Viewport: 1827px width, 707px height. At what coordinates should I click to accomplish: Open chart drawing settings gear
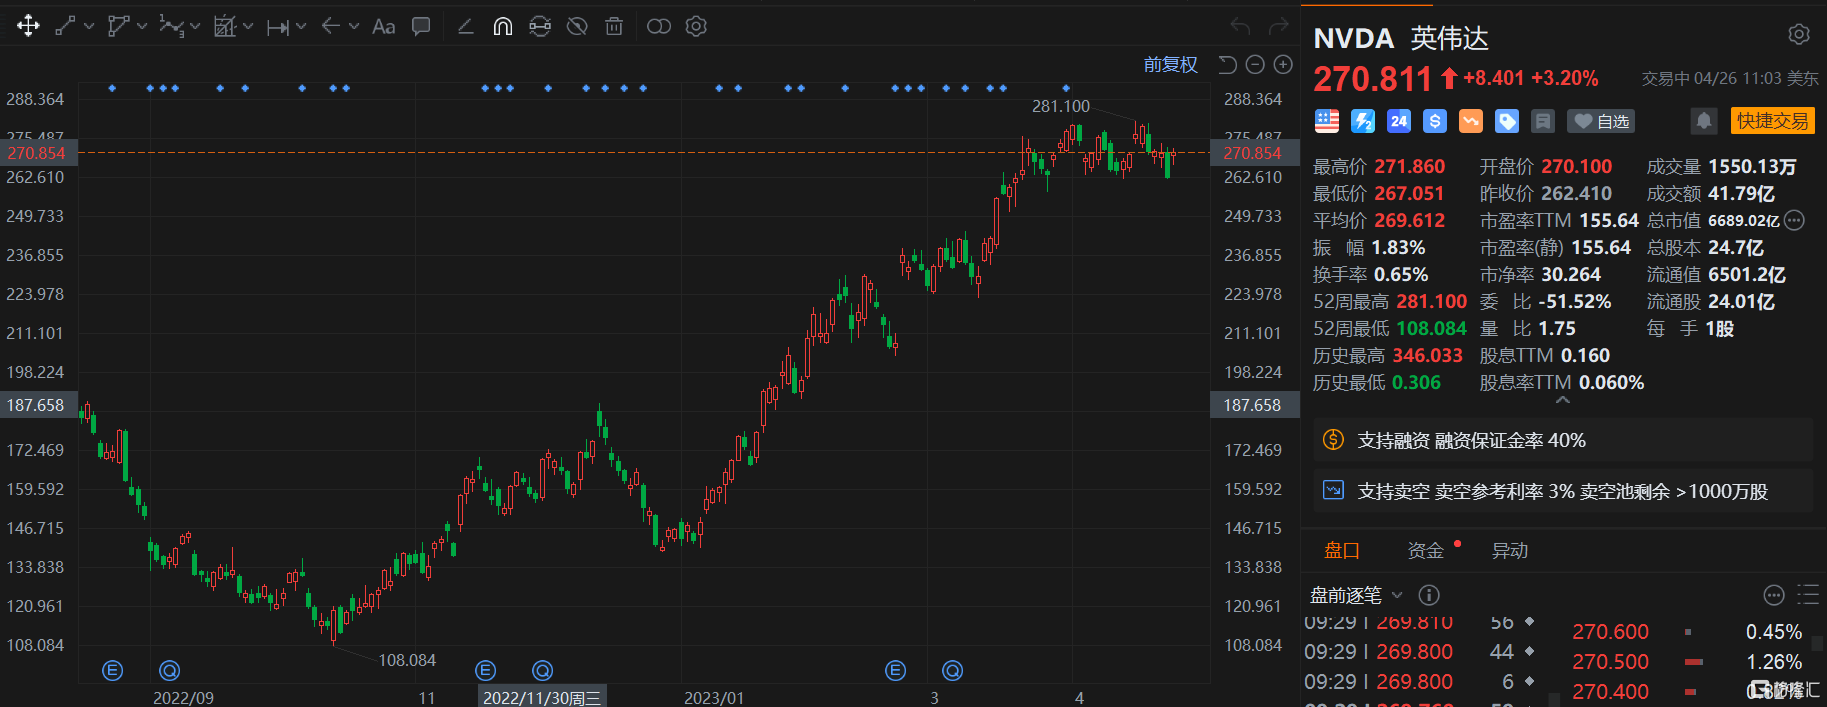(x=696, y=26)
